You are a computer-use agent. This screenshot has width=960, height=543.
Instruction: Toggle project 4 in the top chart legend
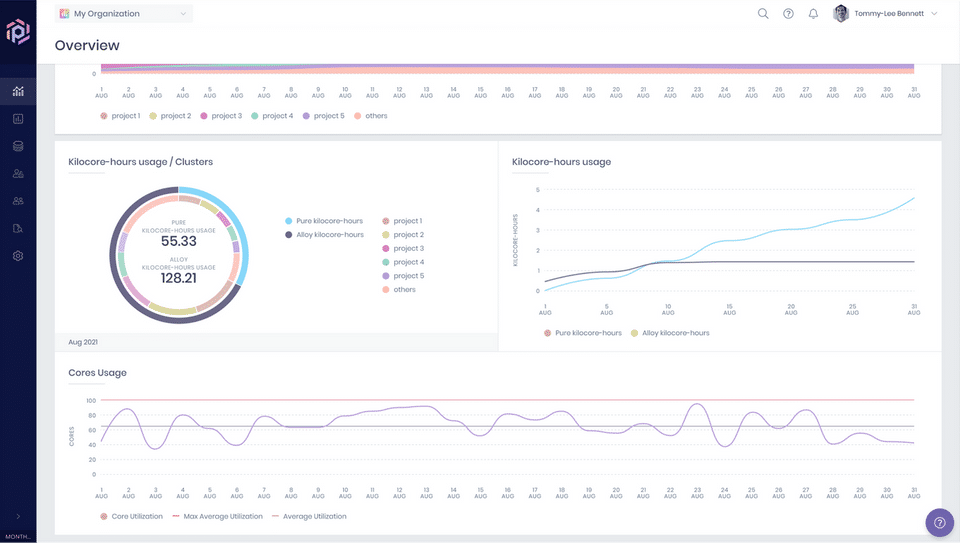(272, 116)
